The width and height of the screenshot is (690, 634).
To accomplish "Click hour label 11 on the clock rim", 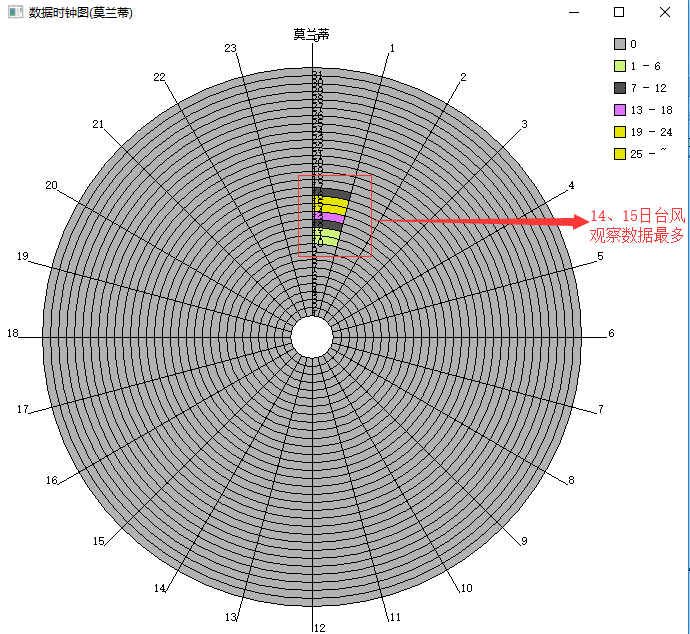I will pyautogui.click(x=395, y=617).
